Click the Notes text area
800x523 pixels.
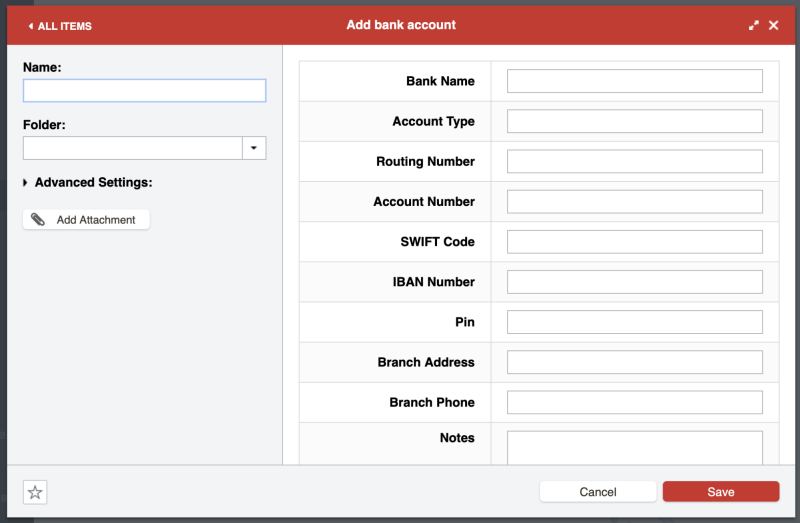point(634,447)
